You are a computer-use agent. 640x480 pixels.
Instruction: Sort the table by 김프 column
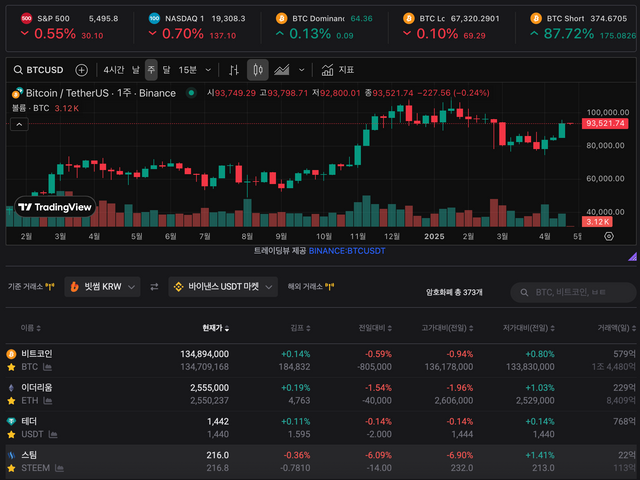pyautogui.click(x=300, y=328)
